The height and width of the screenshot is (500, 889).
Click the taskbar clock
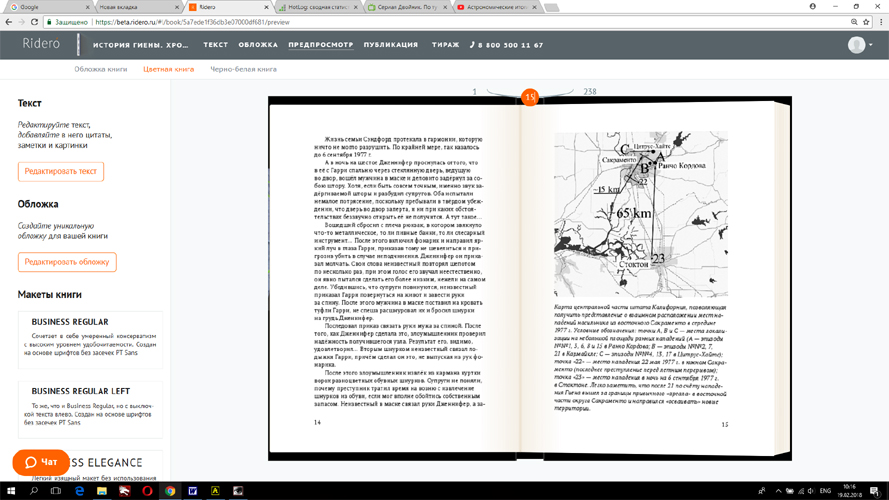tap(849, 491)
